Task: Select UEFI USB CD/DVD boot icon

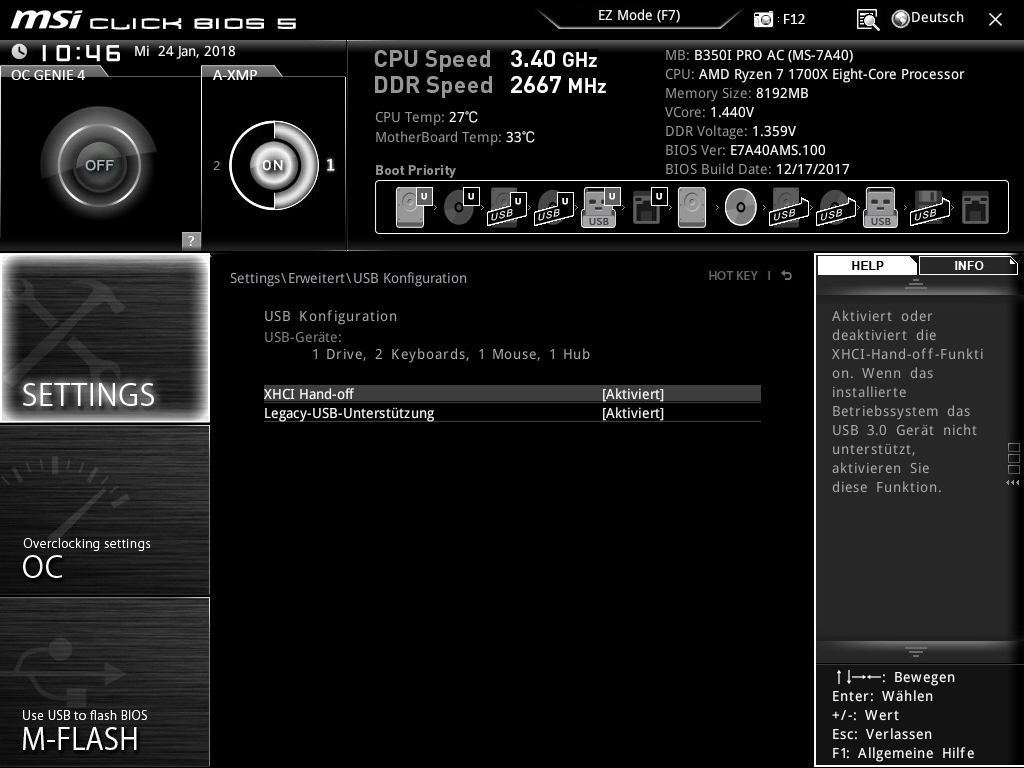Action: point(554,208)
